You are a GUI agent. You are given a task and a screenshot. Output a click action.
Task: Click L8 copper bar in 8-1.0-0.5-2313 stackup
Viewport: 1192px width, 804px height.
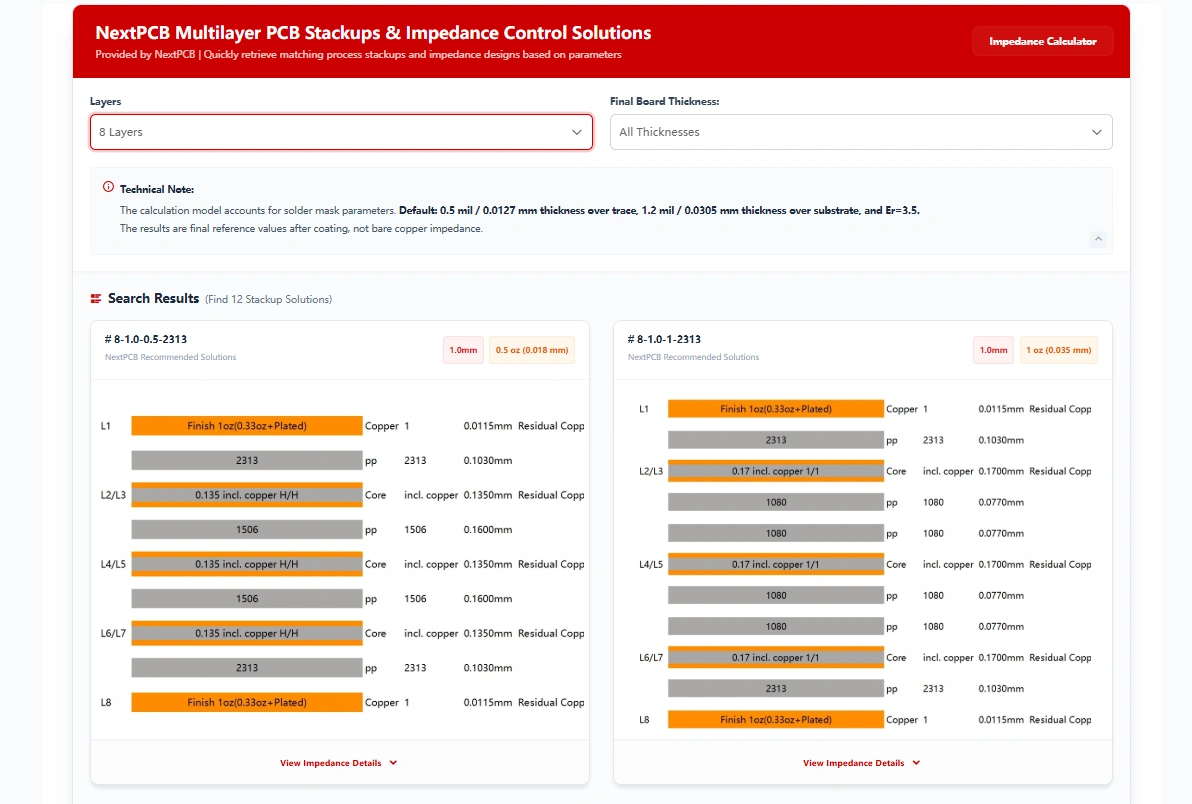(247, 703)
